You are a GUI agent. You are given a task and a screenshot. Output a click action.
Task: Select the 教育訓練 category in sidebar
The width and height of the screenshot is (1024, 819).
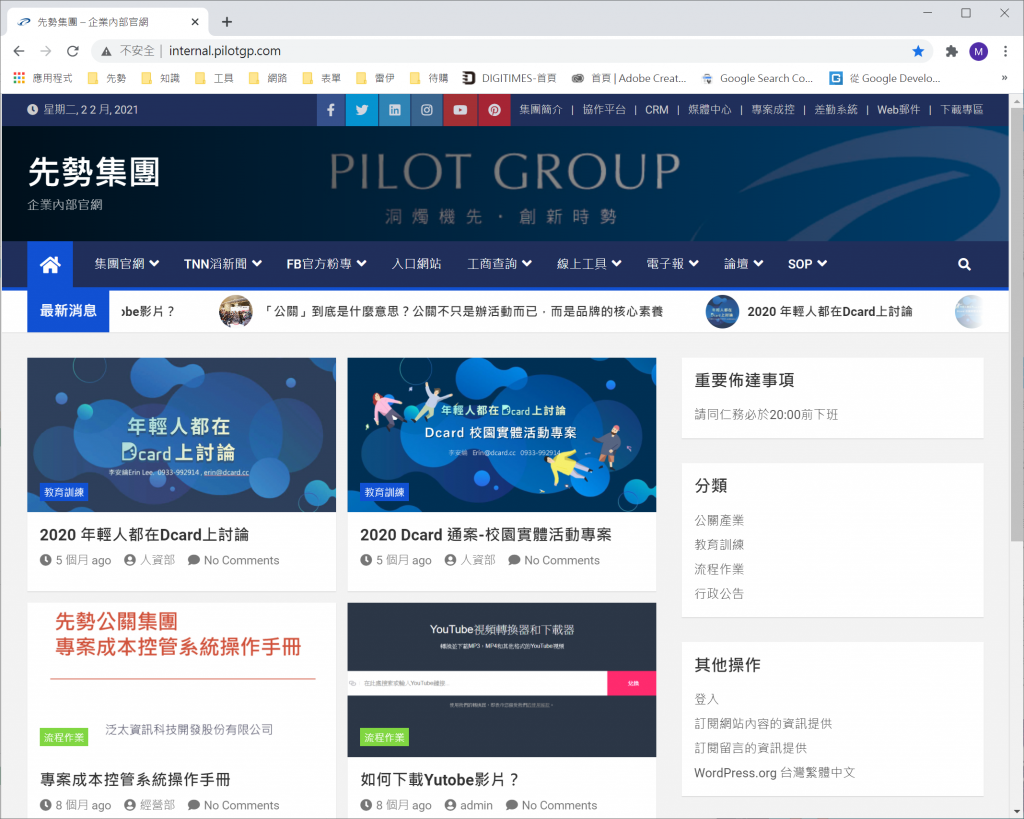click(x=719, y=545)
